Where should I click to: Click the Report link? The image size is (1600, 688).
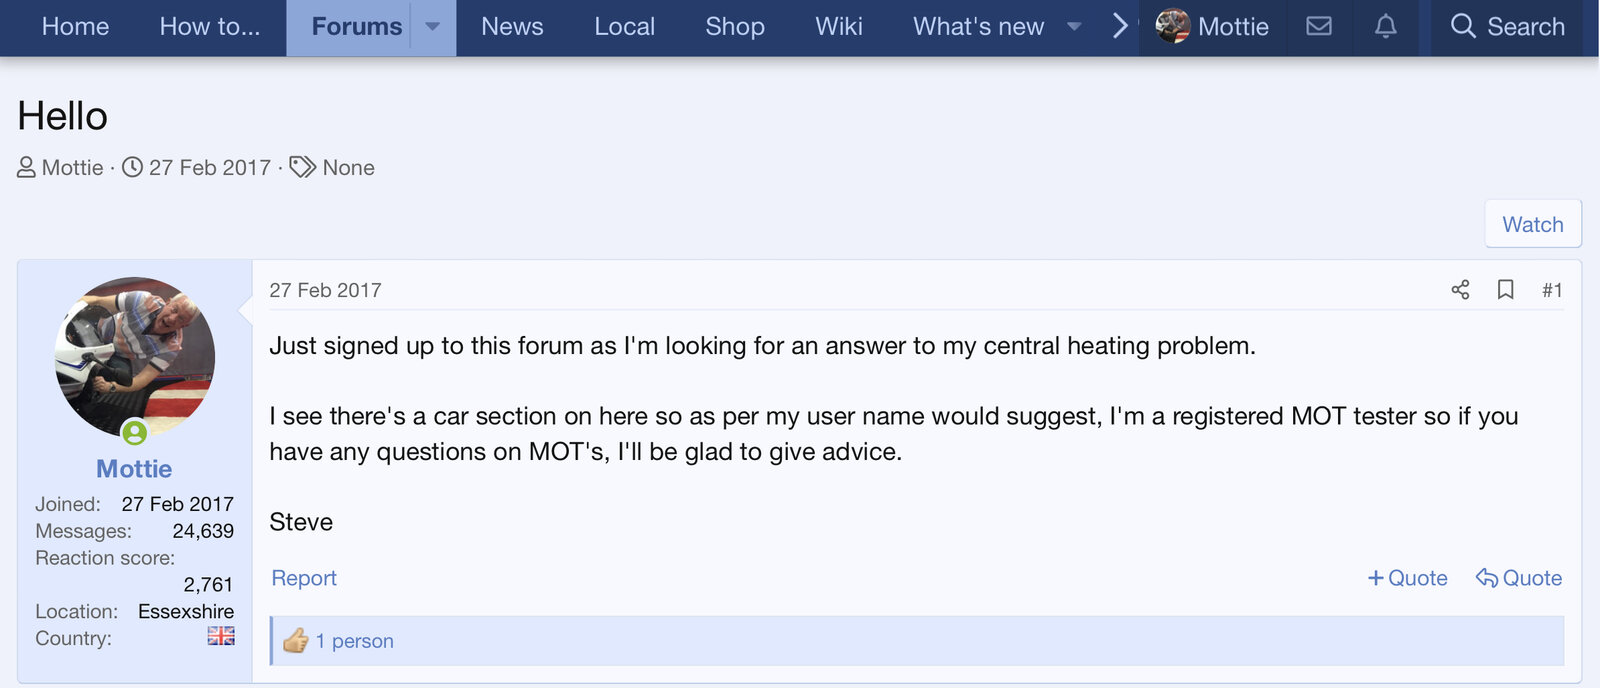click(x=304, y=578)
